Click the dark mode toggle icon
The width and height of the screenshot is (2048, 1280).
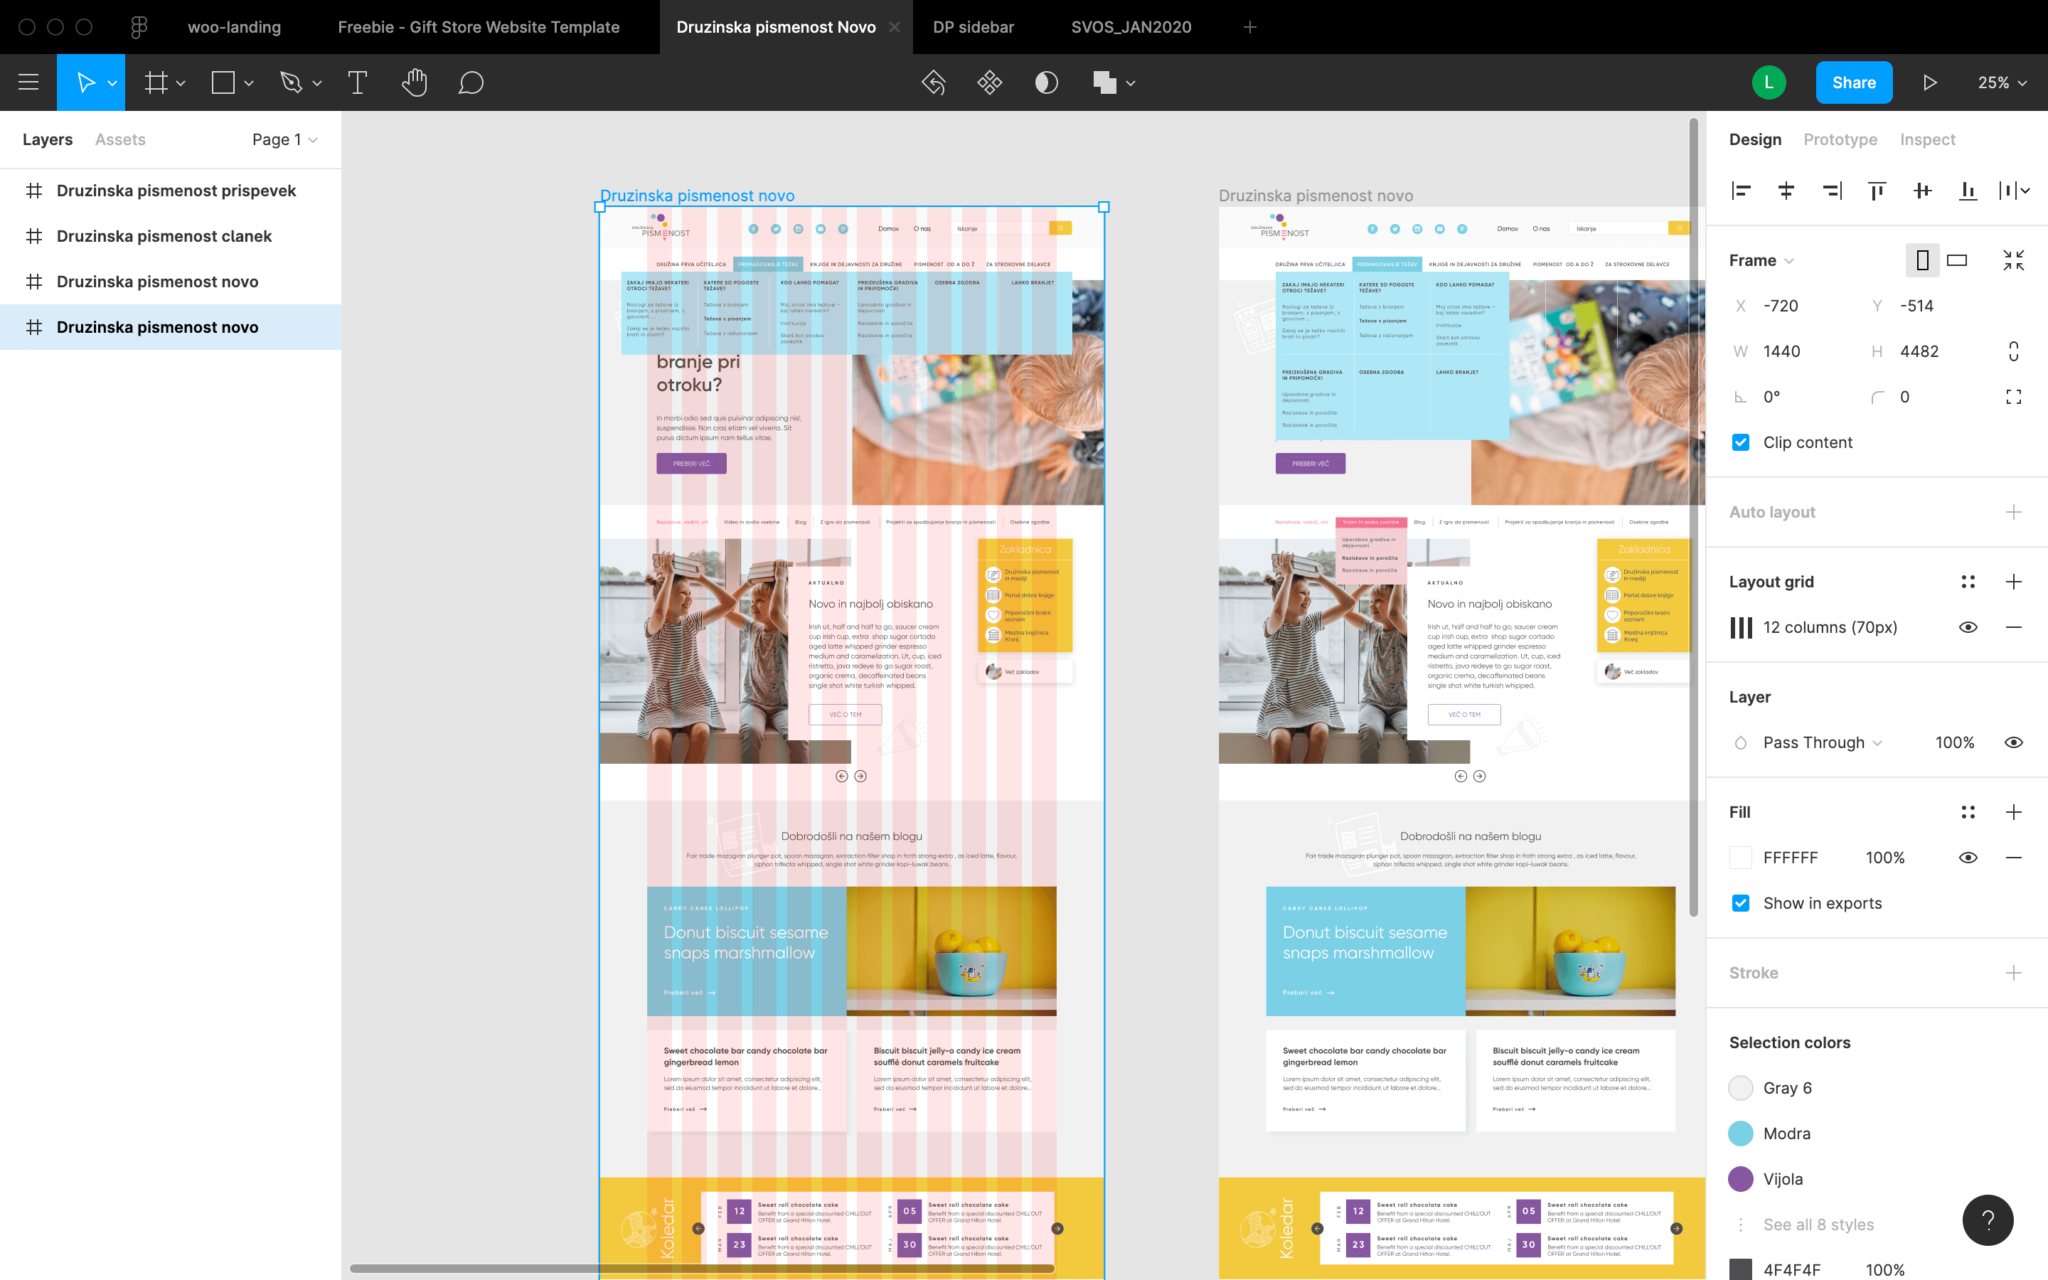(1047, 81)
